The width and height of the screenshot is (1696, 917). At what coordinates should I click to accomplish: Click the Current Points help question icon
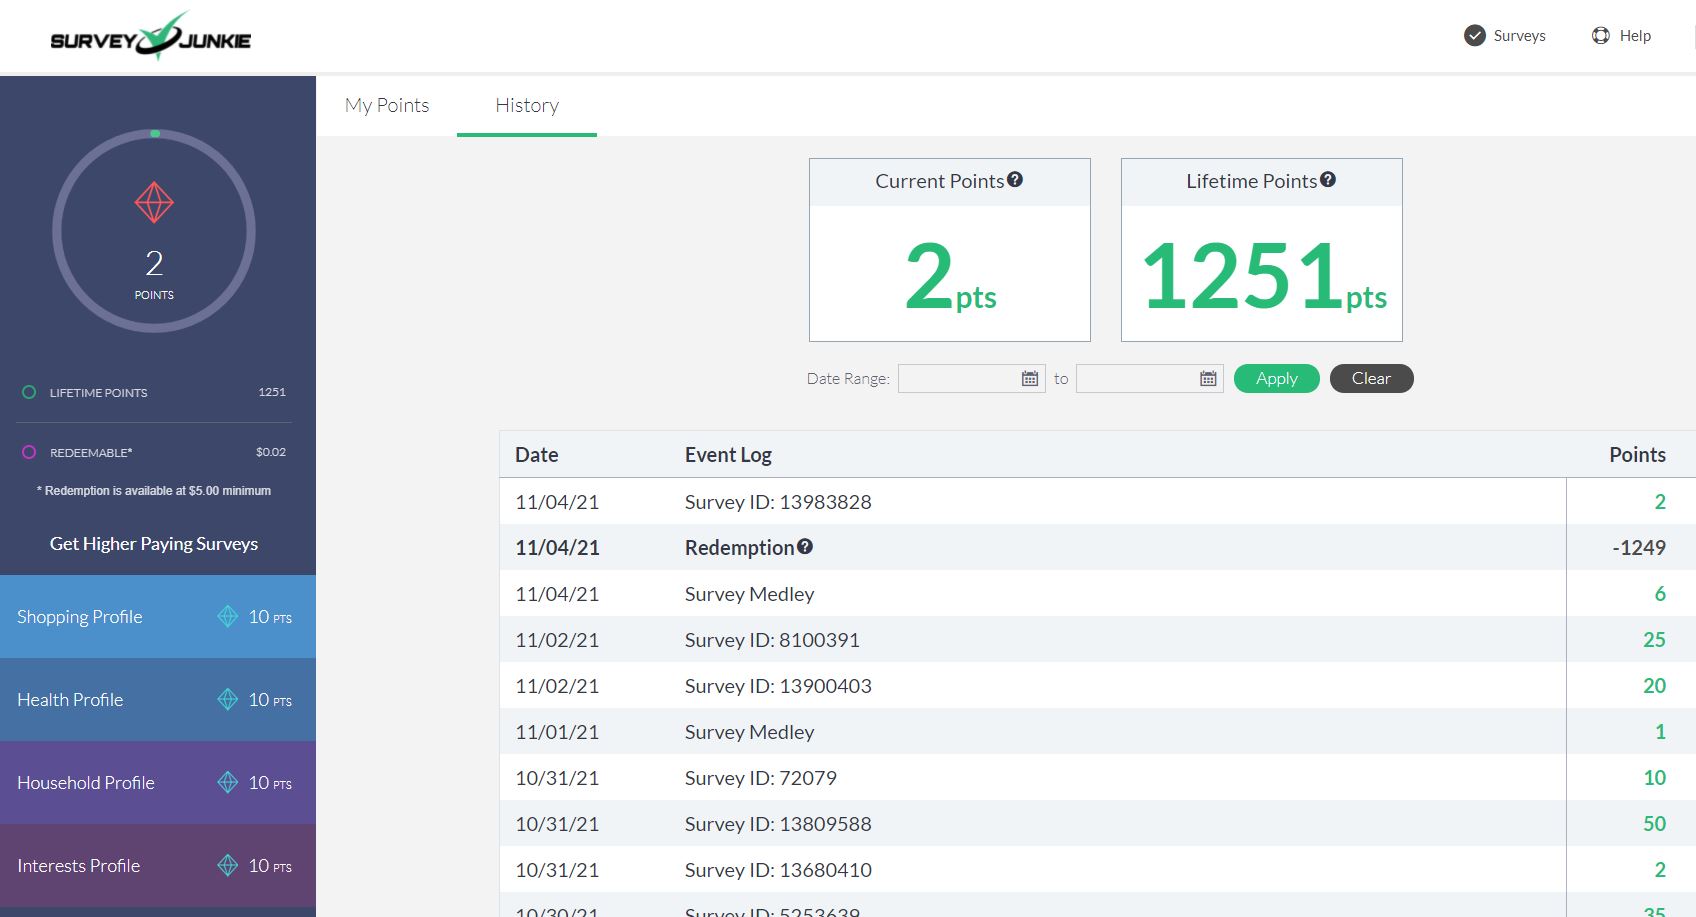pyautogui.click(x=1015, y=180)
